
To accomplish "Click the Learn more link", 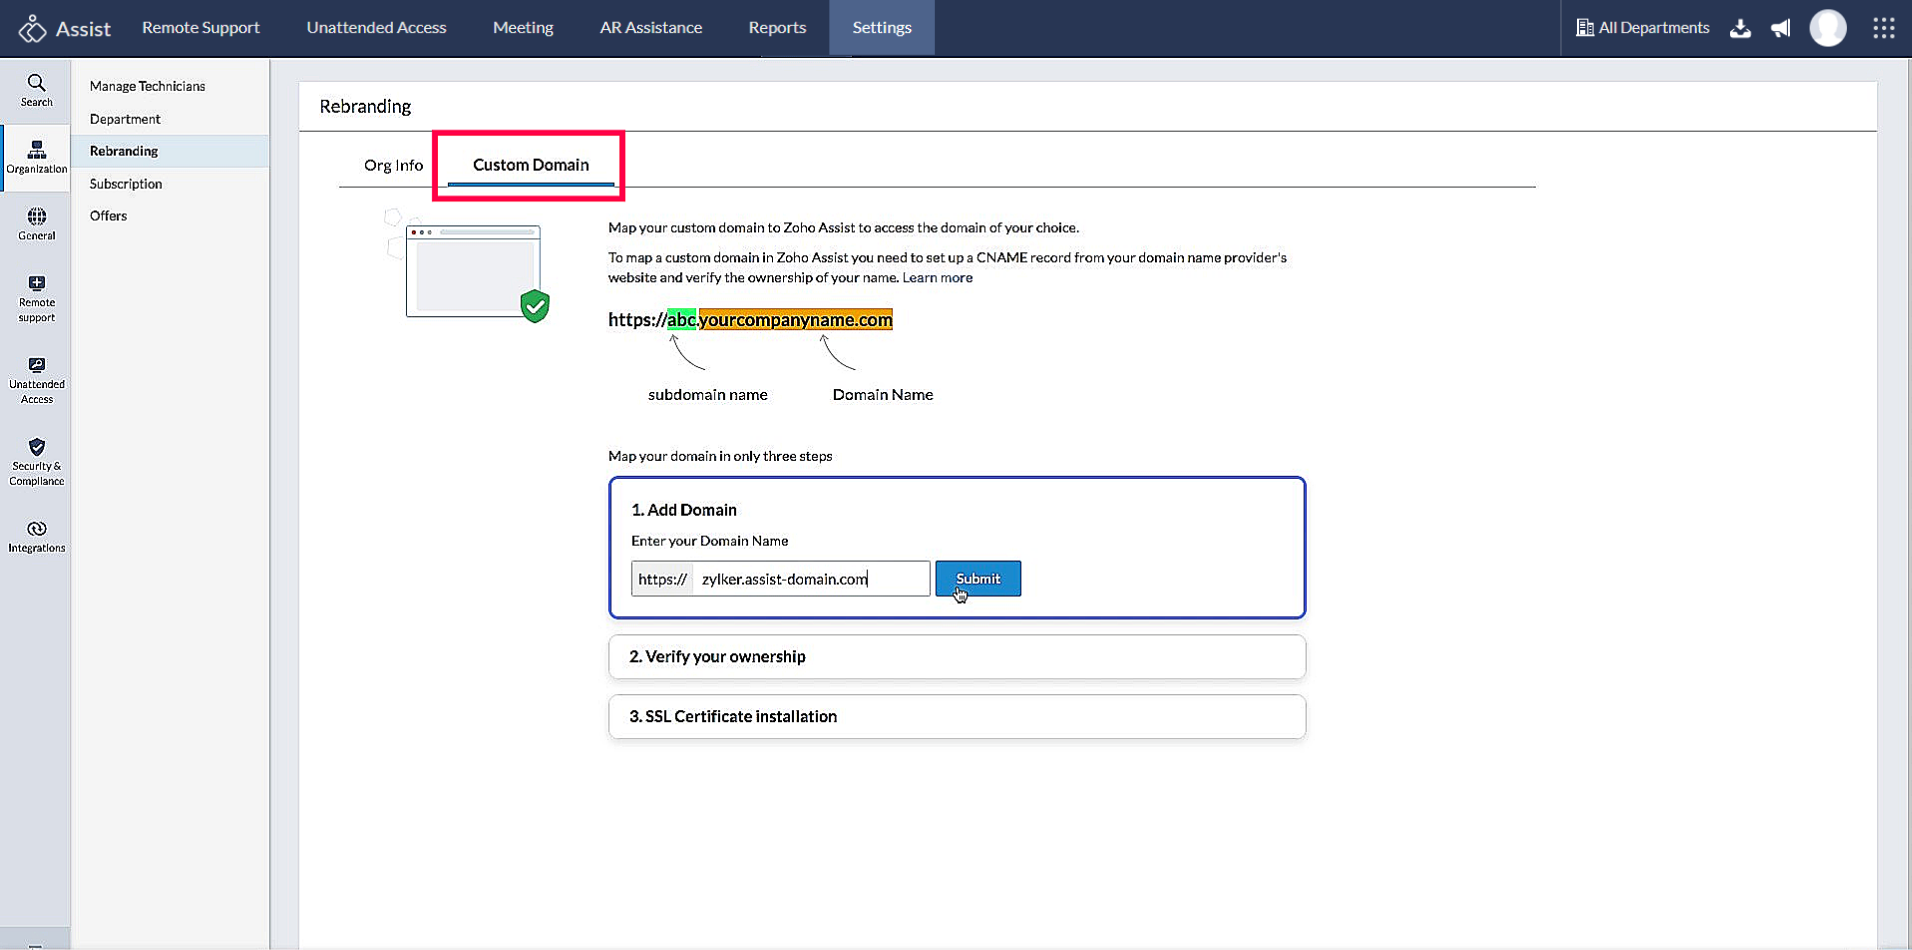I will tap(936, 277).
